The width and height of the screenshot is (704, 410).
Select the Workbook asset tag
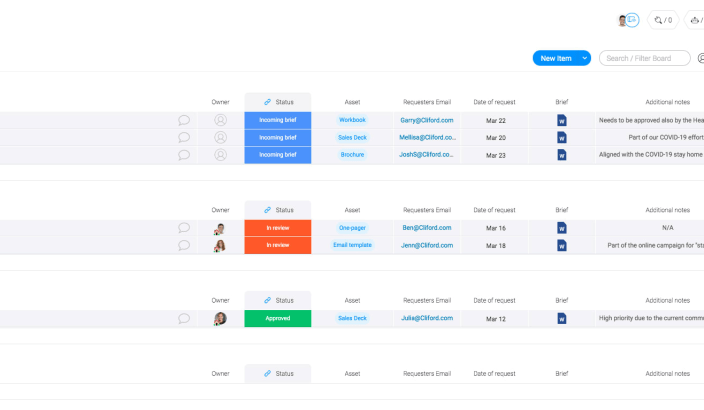[352, 120]
